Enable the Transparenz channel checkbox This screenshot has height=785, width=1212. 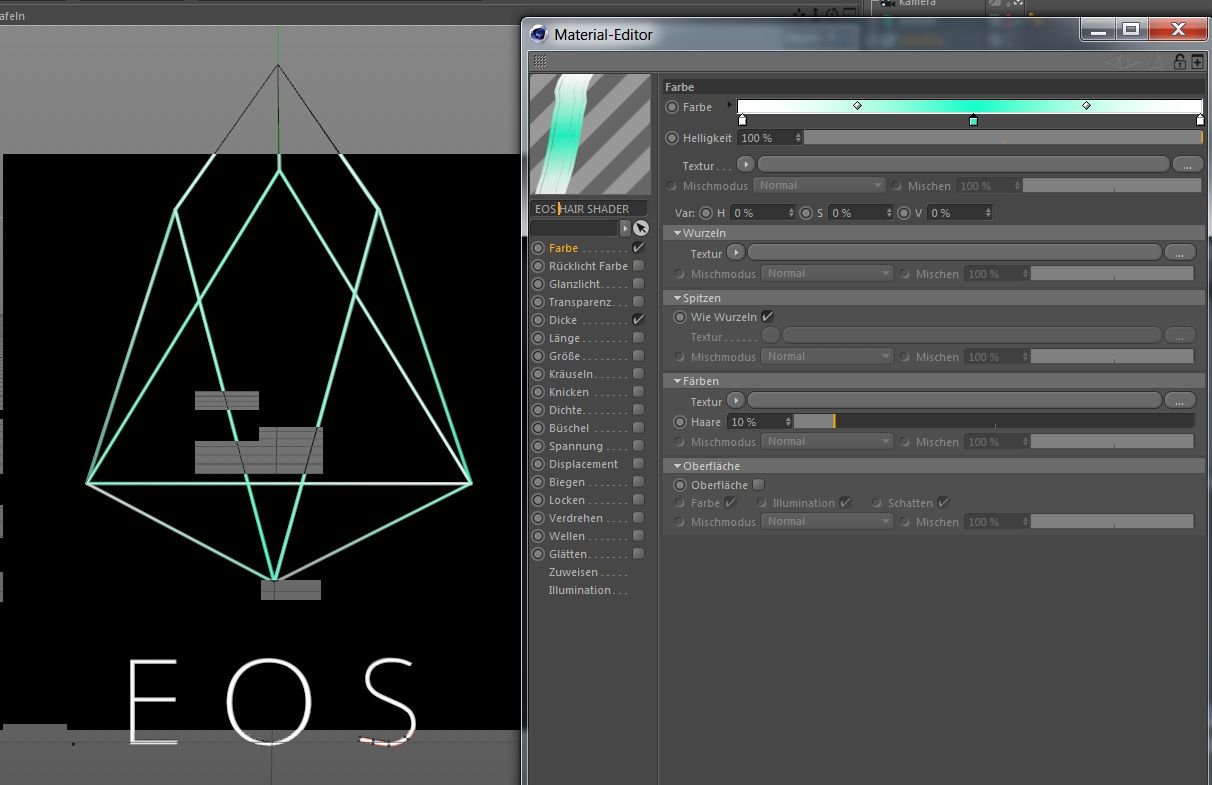coord(638,302)
